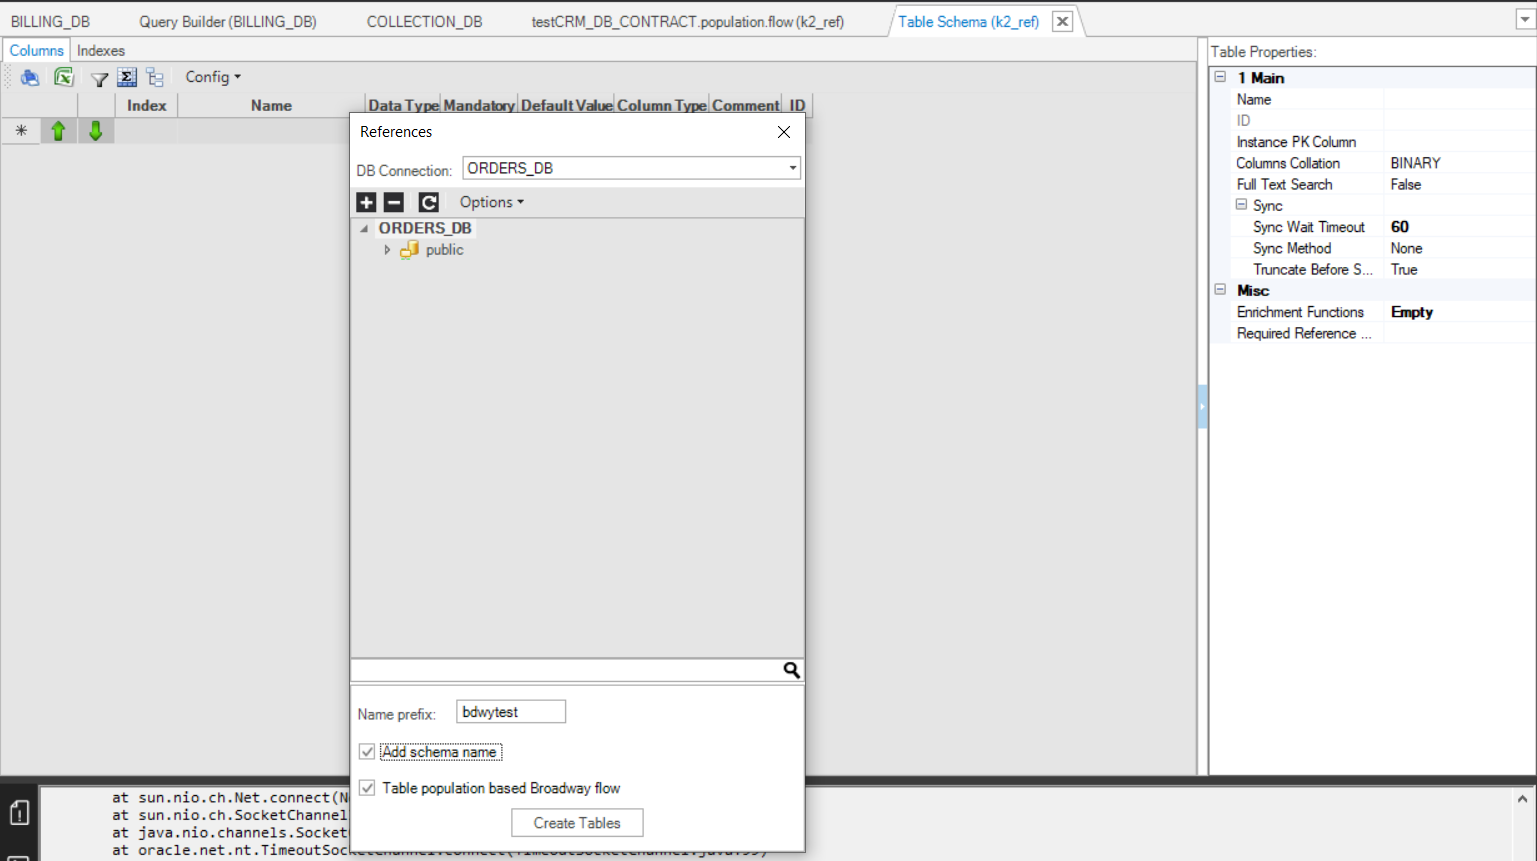Open the DB Connection dropdown
Viewport: 1537px width, 861px height.
click(x=792, y=168)
